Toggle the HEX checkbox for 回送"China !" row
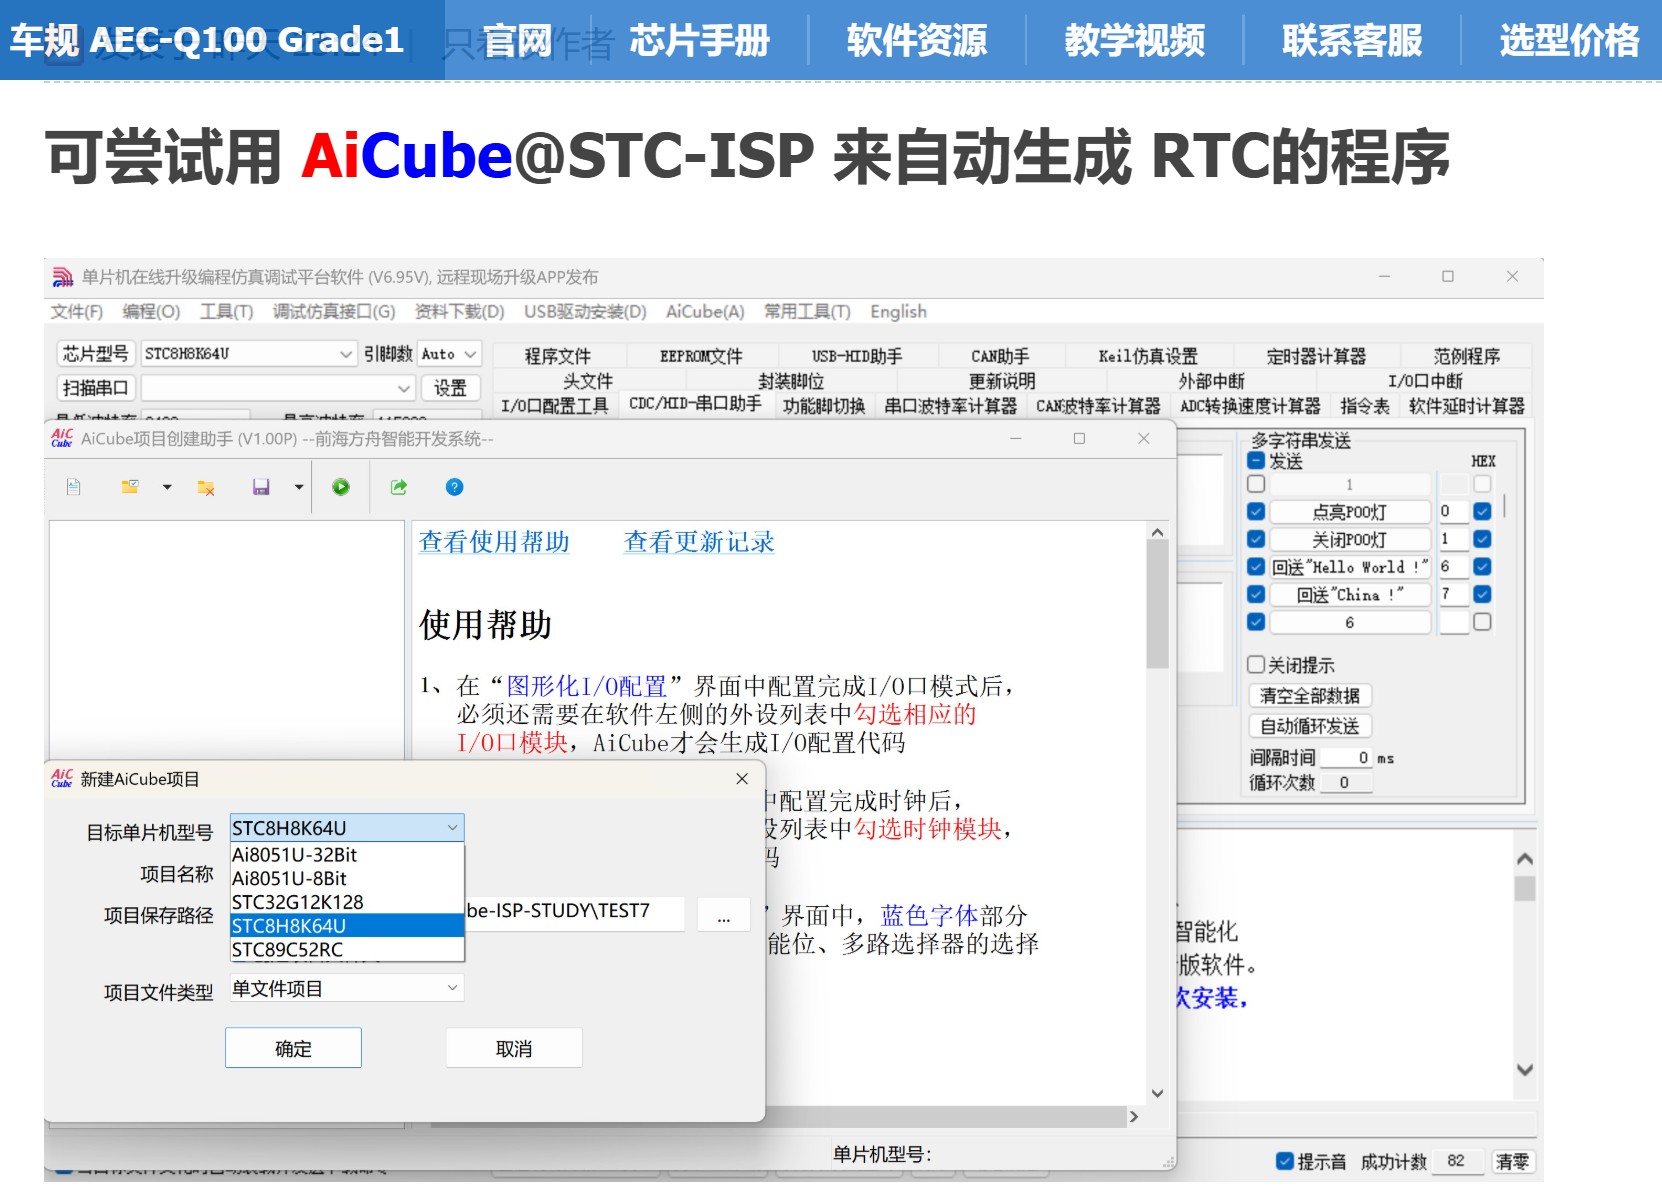Viewport: 1662px width, 1202px height. click(x=1482, y=594)
